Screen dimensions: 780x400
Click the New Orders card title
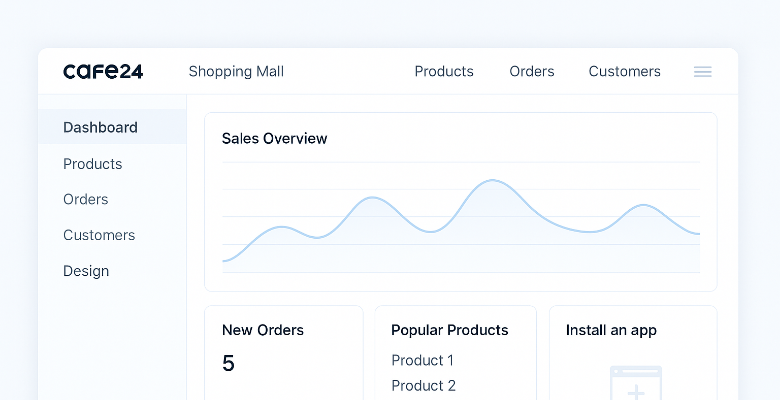point(262,330)
